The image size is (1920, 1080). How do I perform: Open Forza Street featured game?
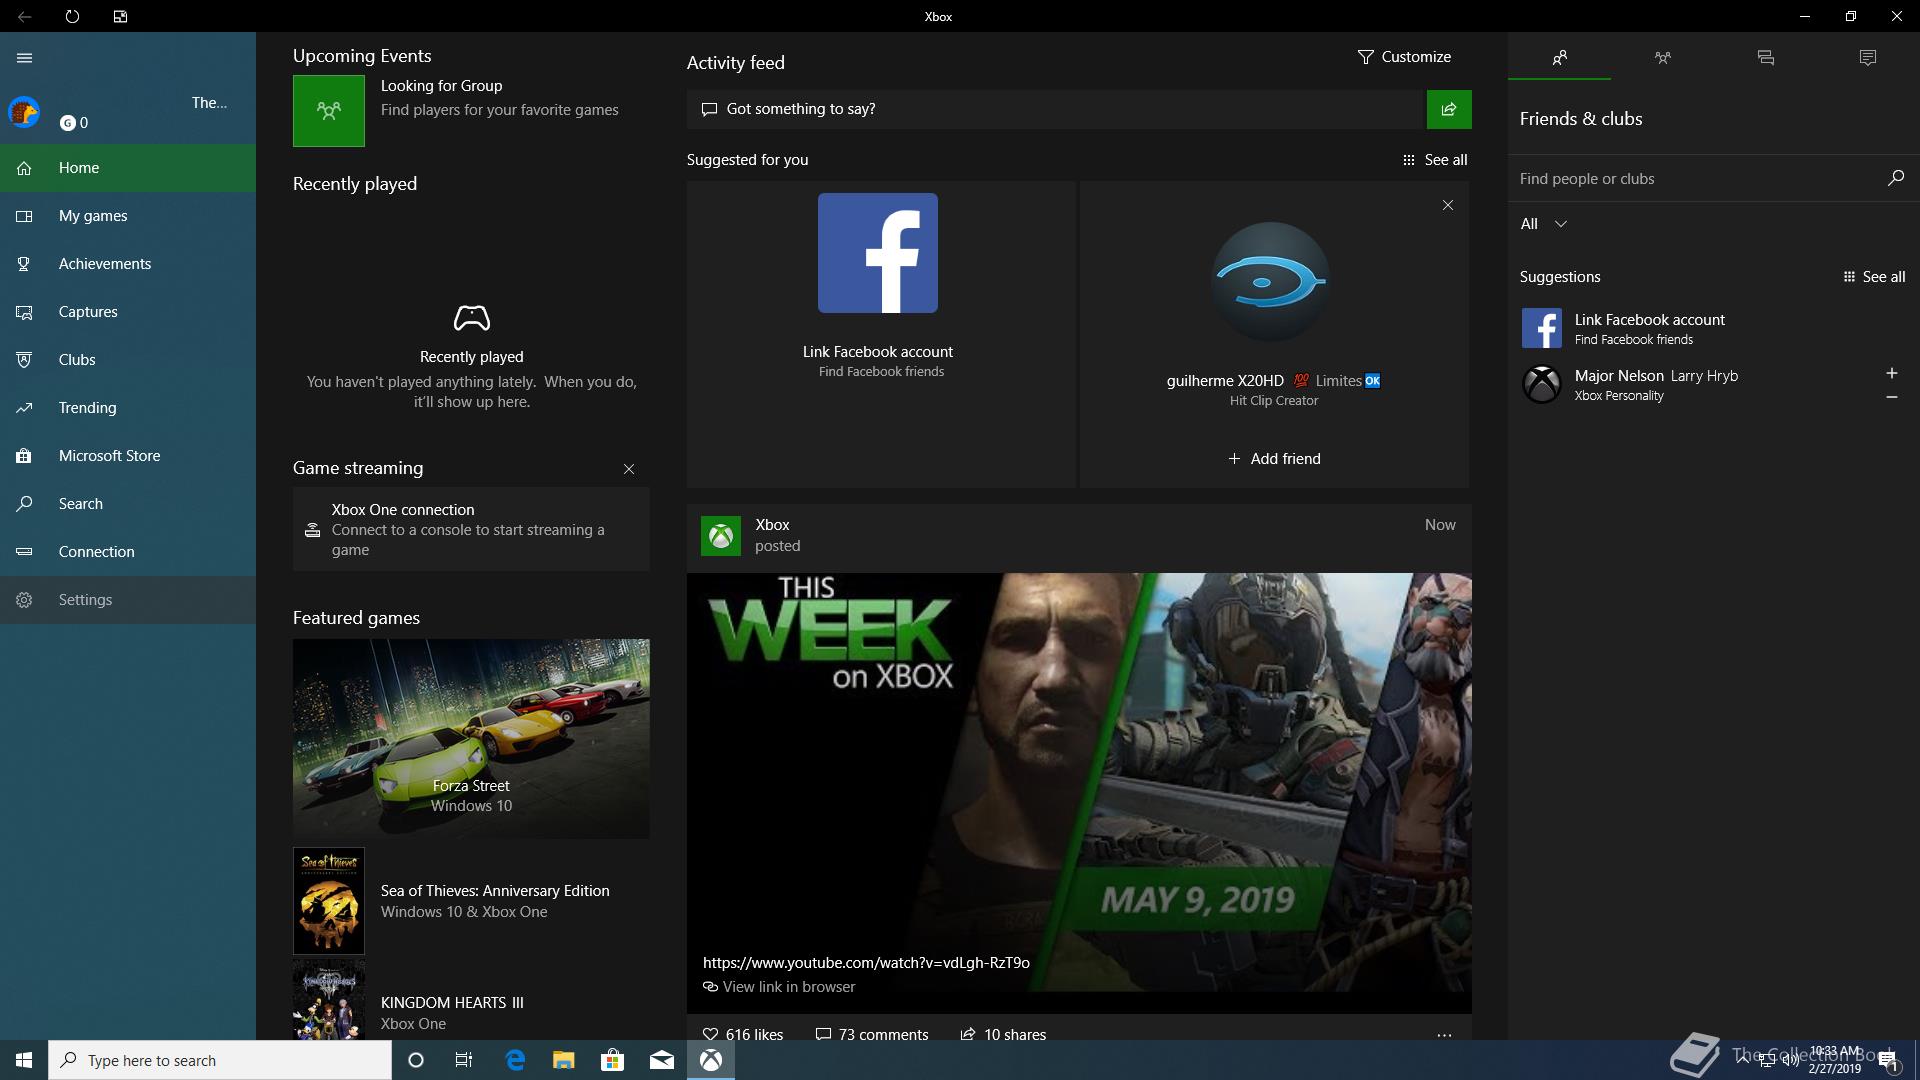(471, 739)
